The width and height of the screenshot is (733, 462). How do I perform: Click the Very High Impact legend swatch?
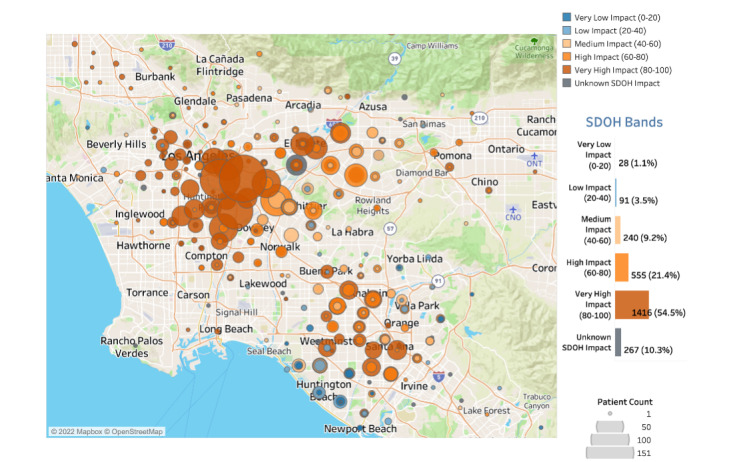(567, 70)
